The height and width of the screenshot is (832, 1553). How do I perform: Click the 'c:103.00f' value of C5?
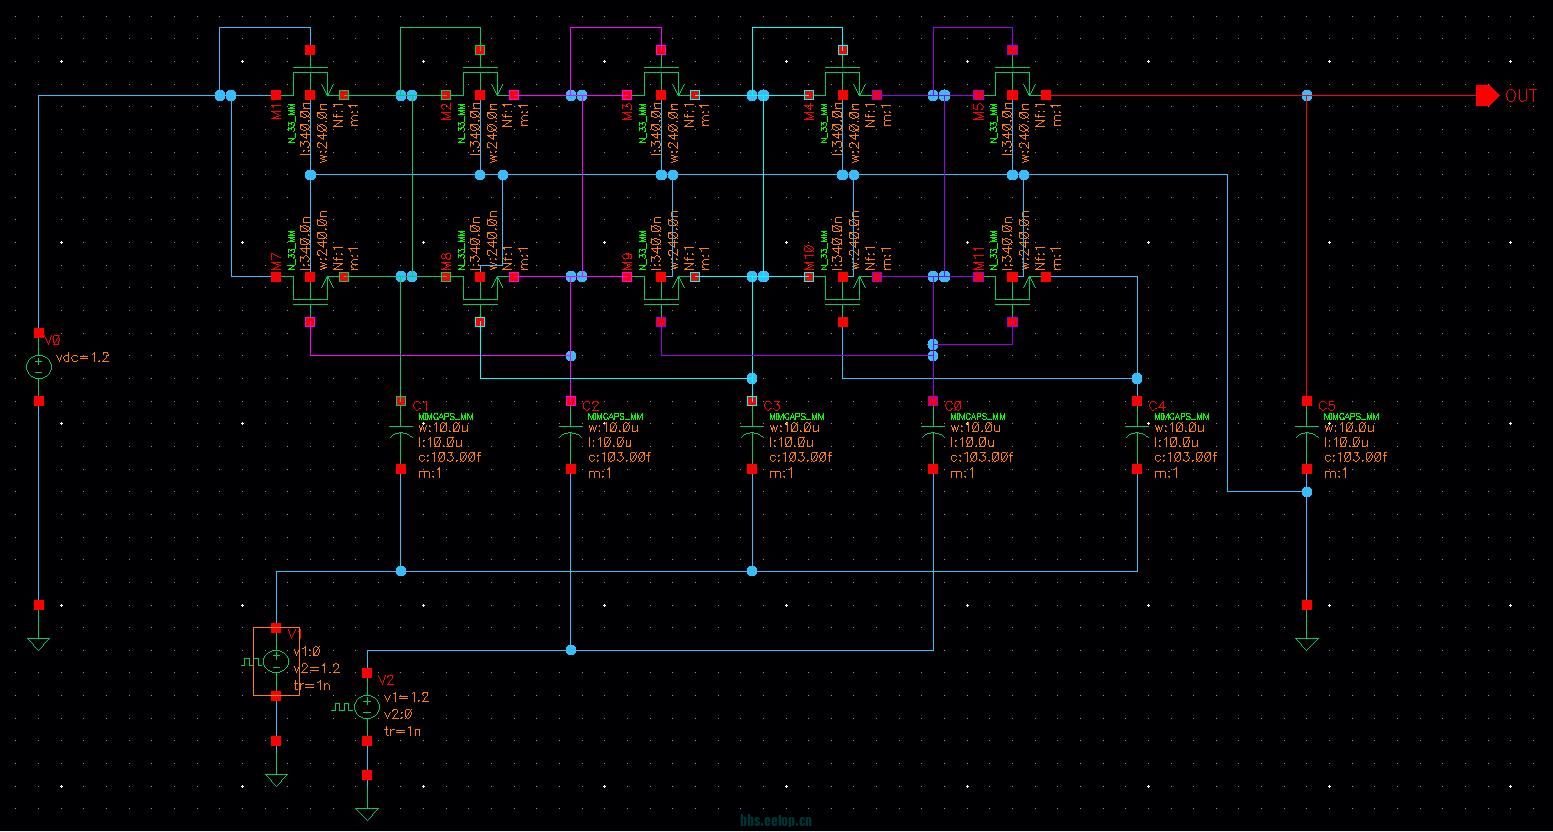click(1356, 457)
